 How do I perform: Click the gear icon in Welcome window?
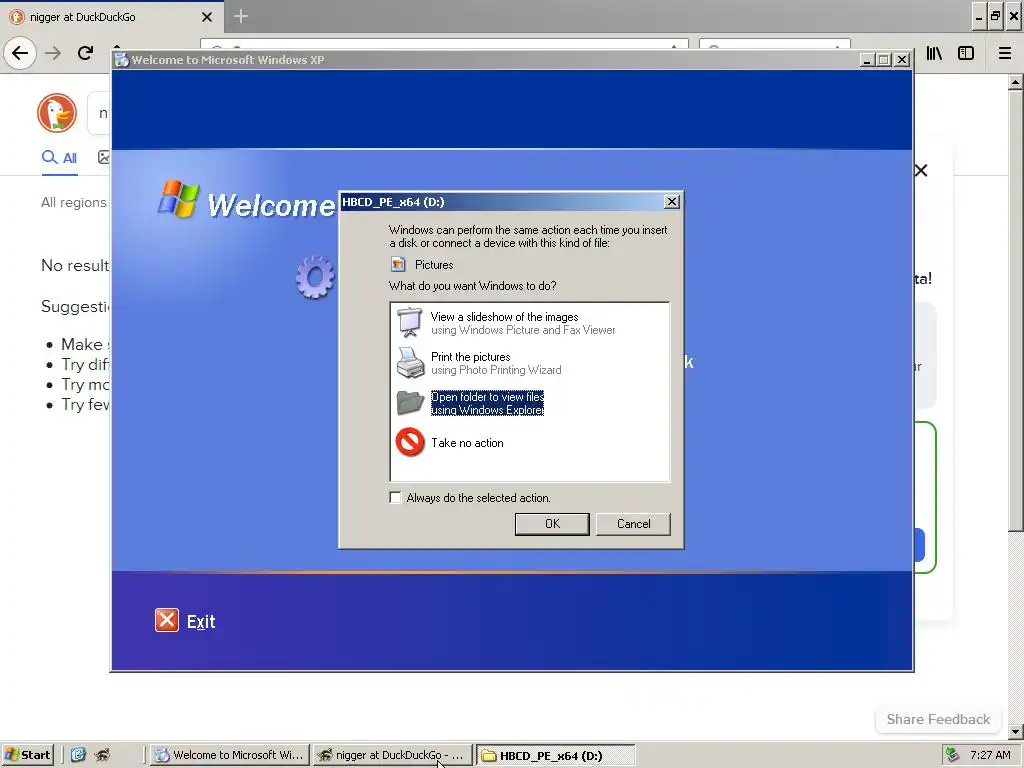(315, 277)
